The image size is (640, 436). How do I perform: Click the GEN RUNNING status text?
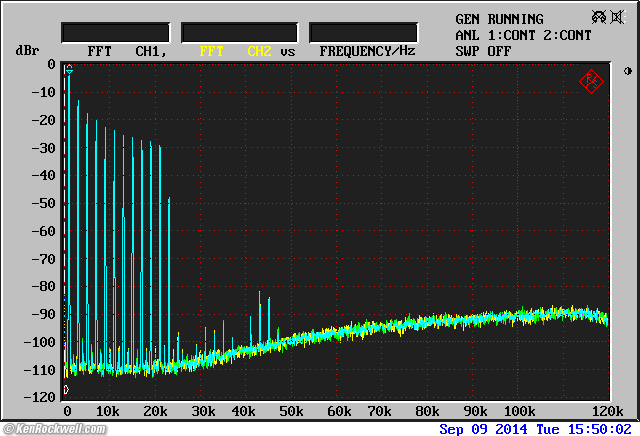(499, 19)
